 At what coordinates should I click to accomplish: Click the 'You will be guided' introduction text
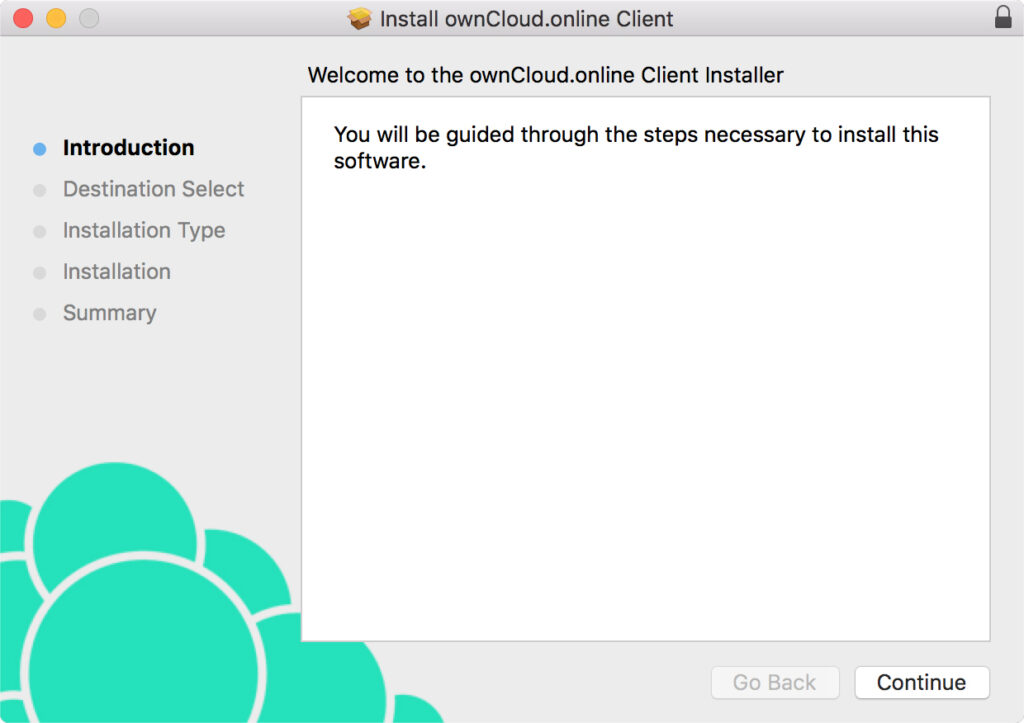tap(636, 147)
